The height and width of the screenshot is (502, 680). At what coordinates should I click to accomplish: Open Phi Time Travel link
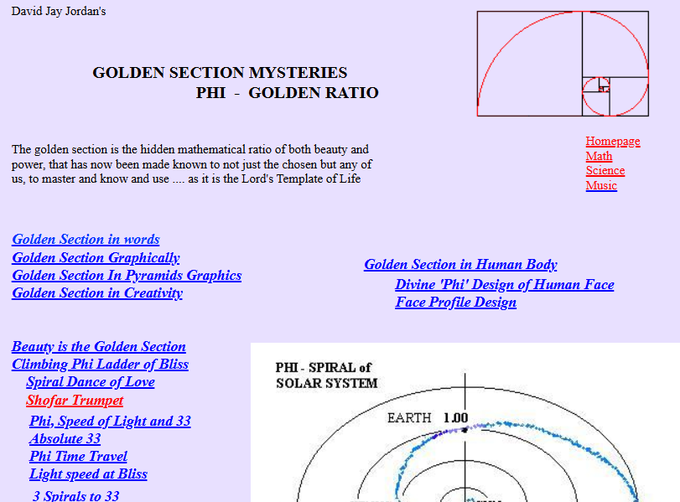click(78, 456)
